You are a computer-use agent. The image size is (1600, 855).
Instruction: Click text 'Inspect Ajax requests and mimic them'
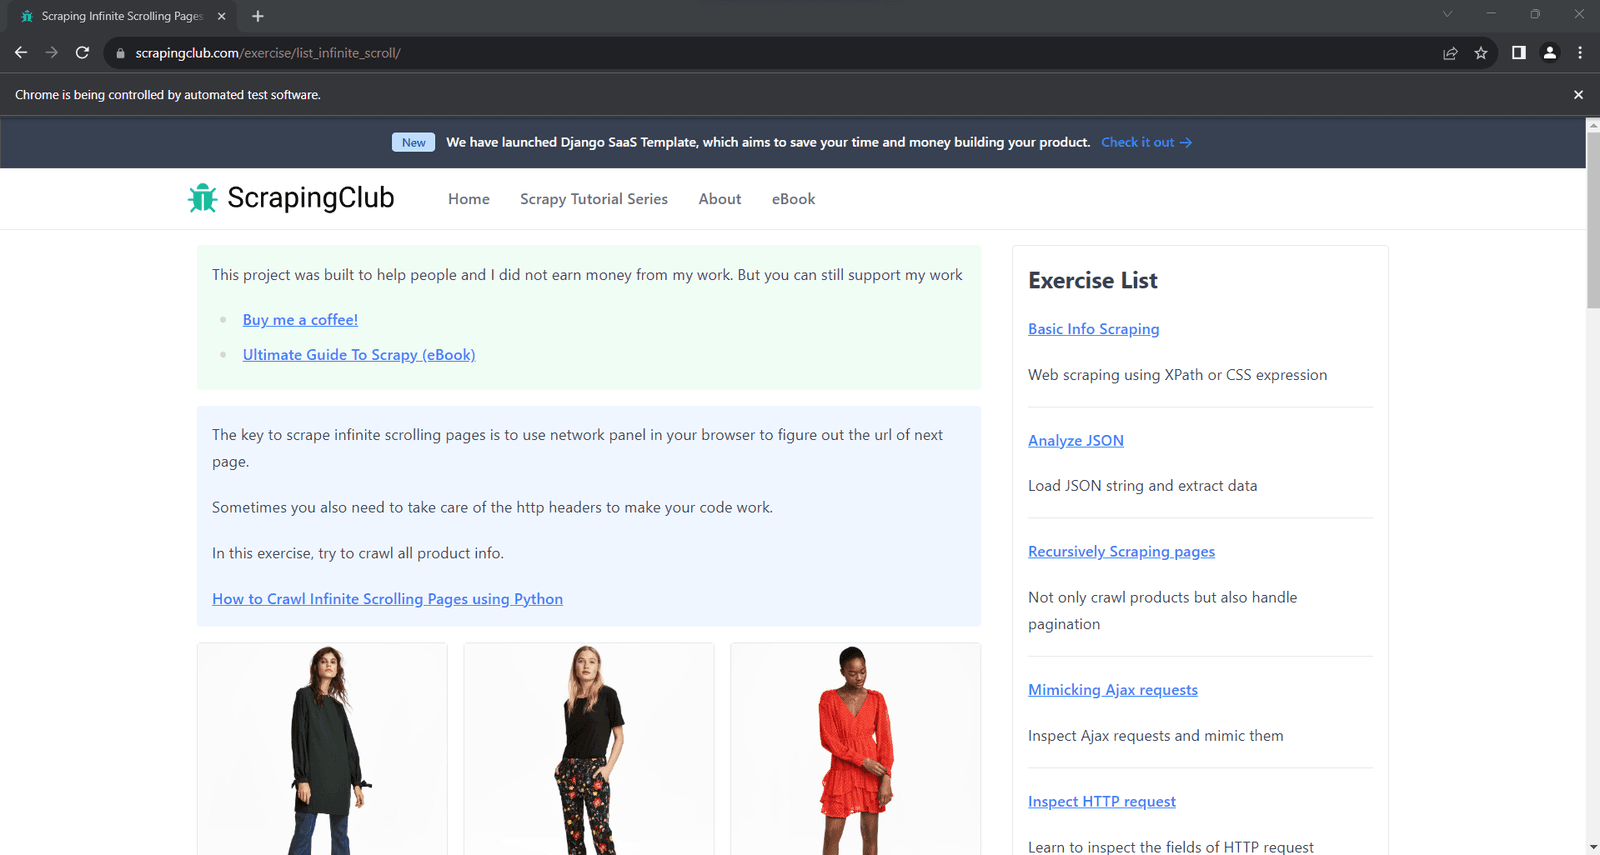pyautogui.click(x=1155, y=736)
